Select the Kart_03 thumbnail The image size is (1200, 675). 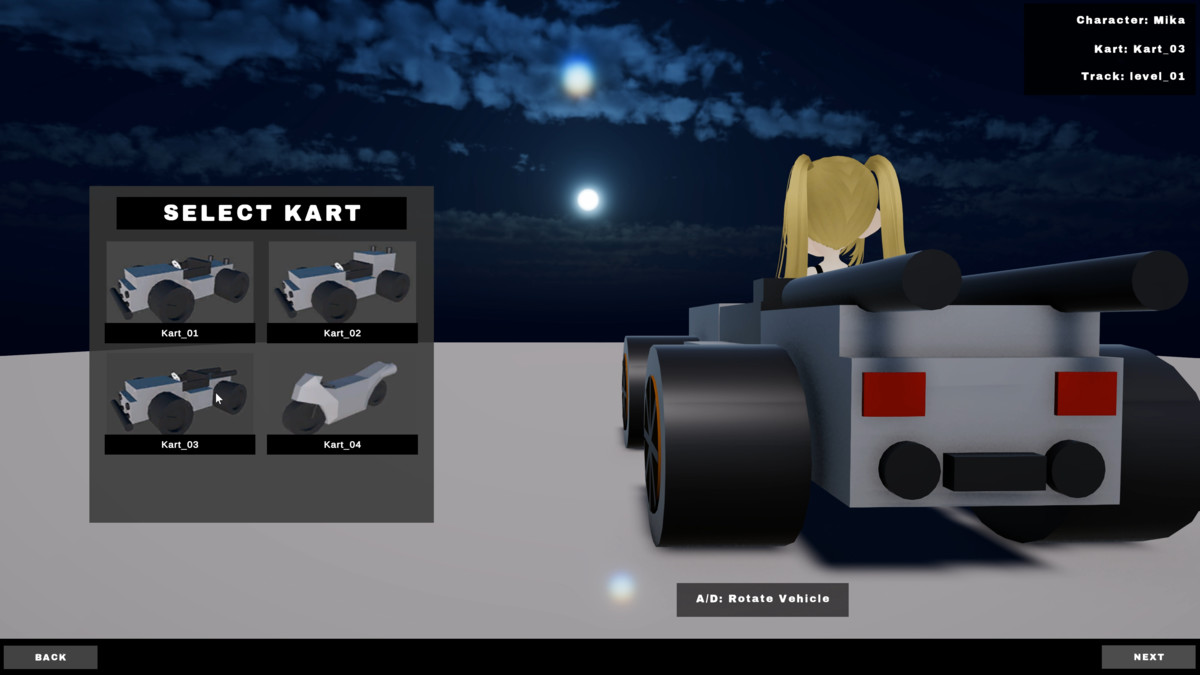[x=179, y=395]
